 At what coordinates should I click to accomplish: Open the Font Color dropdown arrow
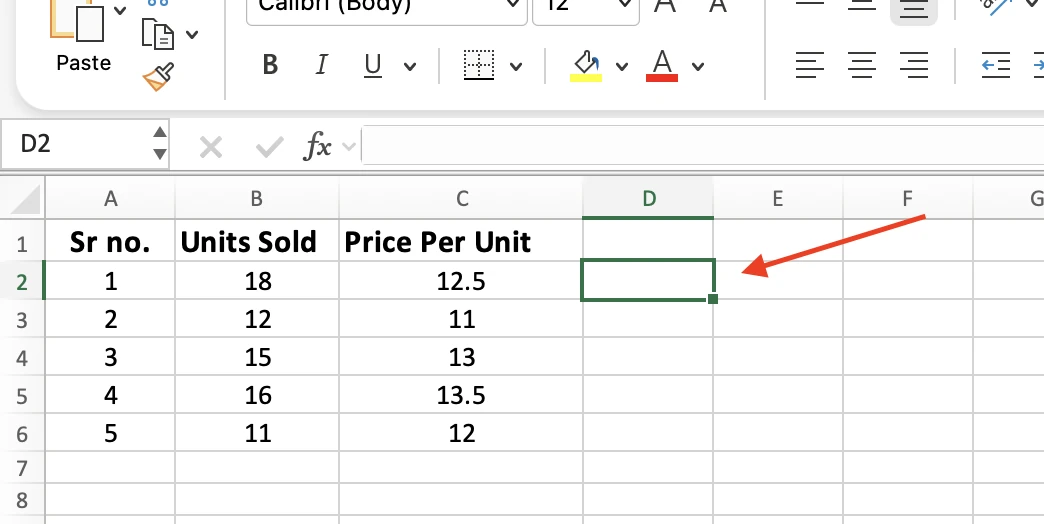coord(698,66)
